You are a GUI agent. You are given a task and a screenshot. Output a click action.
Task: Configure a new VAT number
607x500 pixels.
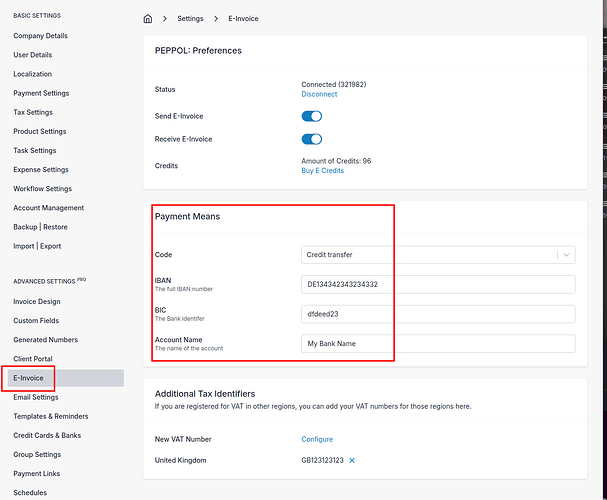click(x=317, y=439)
